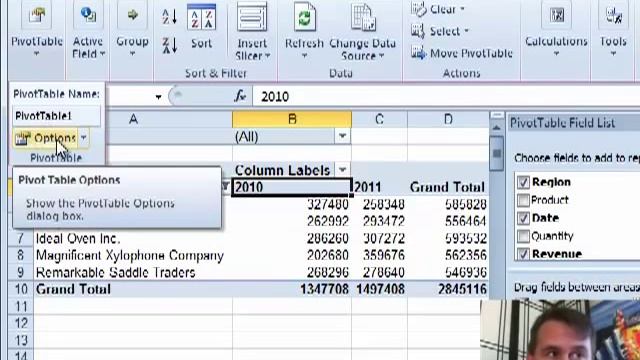The height and width of the screenshot is (360, 640).
Task: Click the Insert Function fx icon
Action: point(240,96)
